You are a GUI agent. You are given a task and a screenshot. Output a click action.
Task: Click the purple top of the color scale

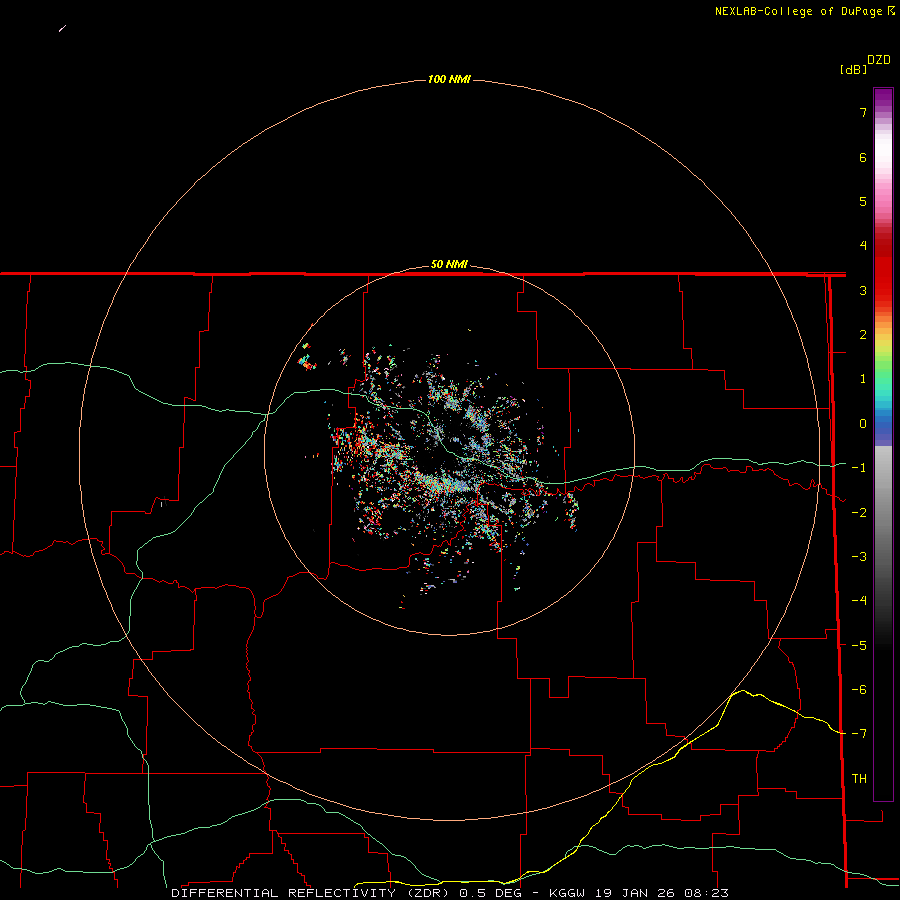(883, 99)
